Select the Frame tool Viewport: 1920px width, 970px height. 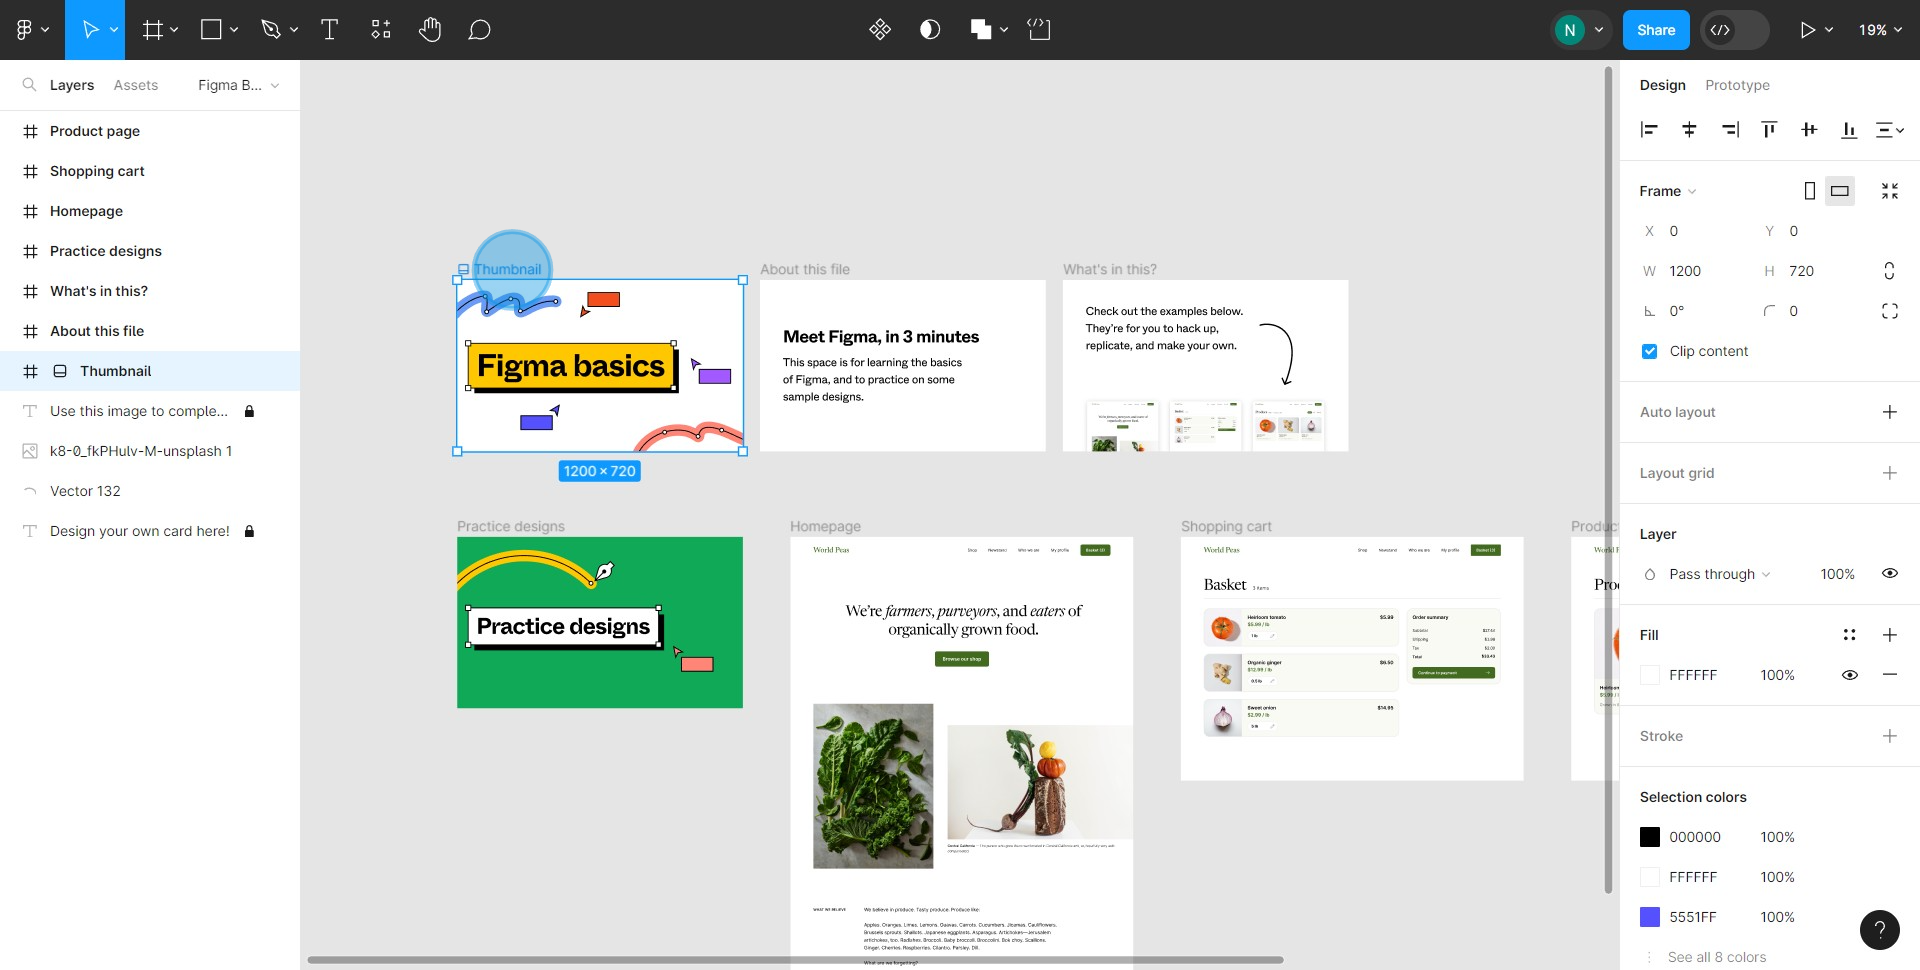pyautogui.click(x=152, y=30)
